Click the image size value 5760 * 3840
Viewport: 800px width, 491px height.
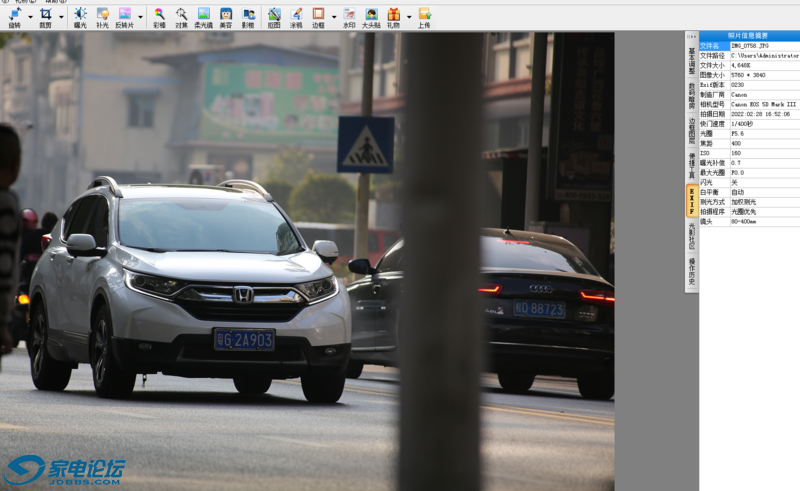click(x=748, y=75)
